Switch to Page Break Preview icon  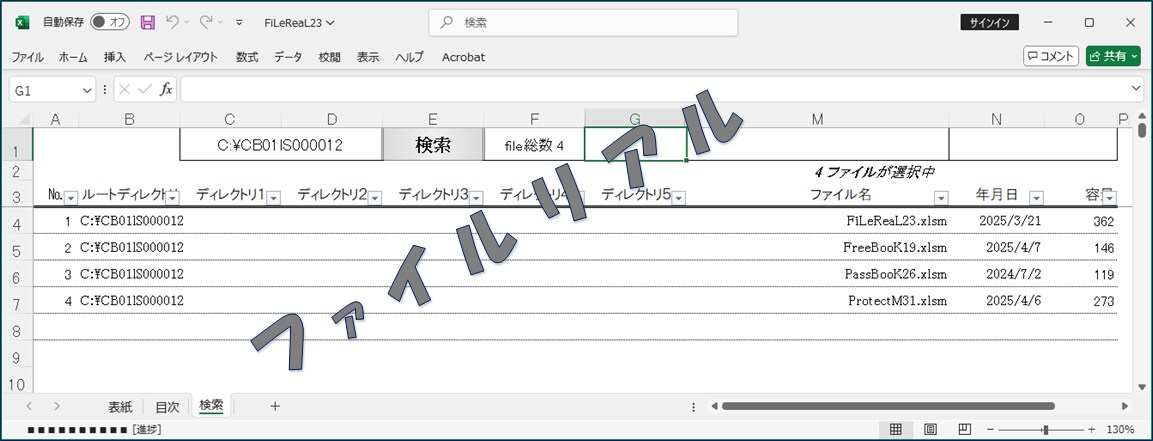[965, 429]
